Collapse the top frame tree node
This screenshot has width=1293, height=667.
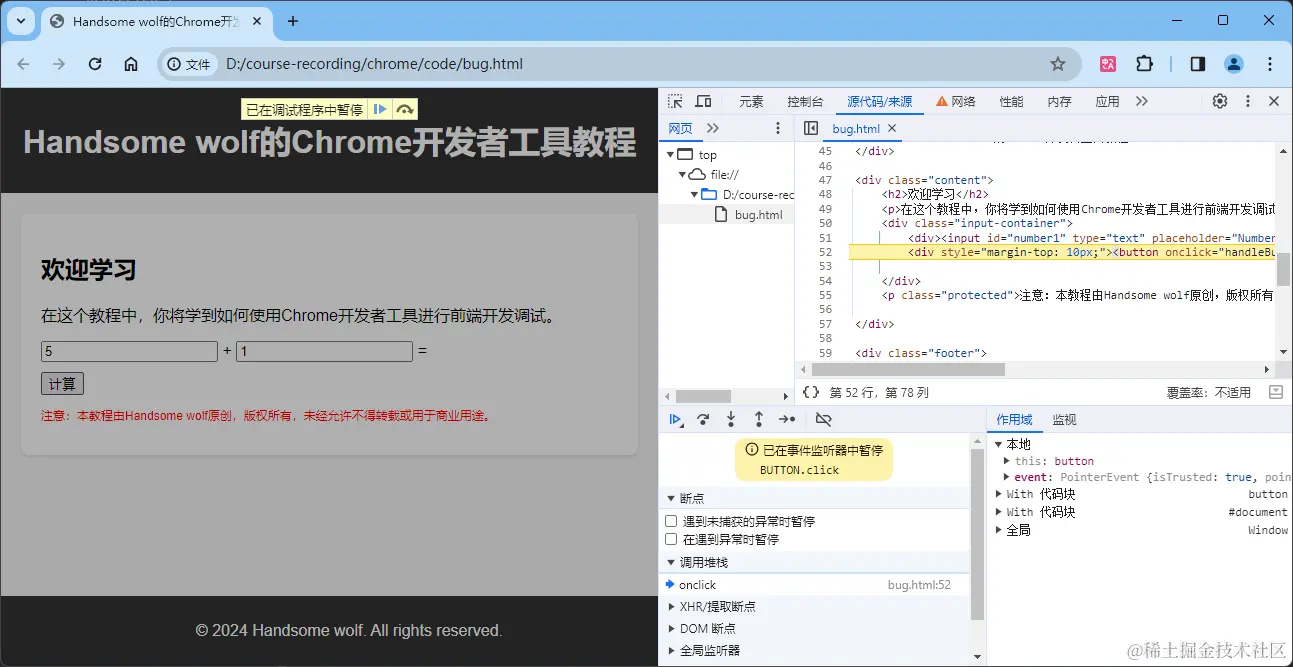[671, 155]
